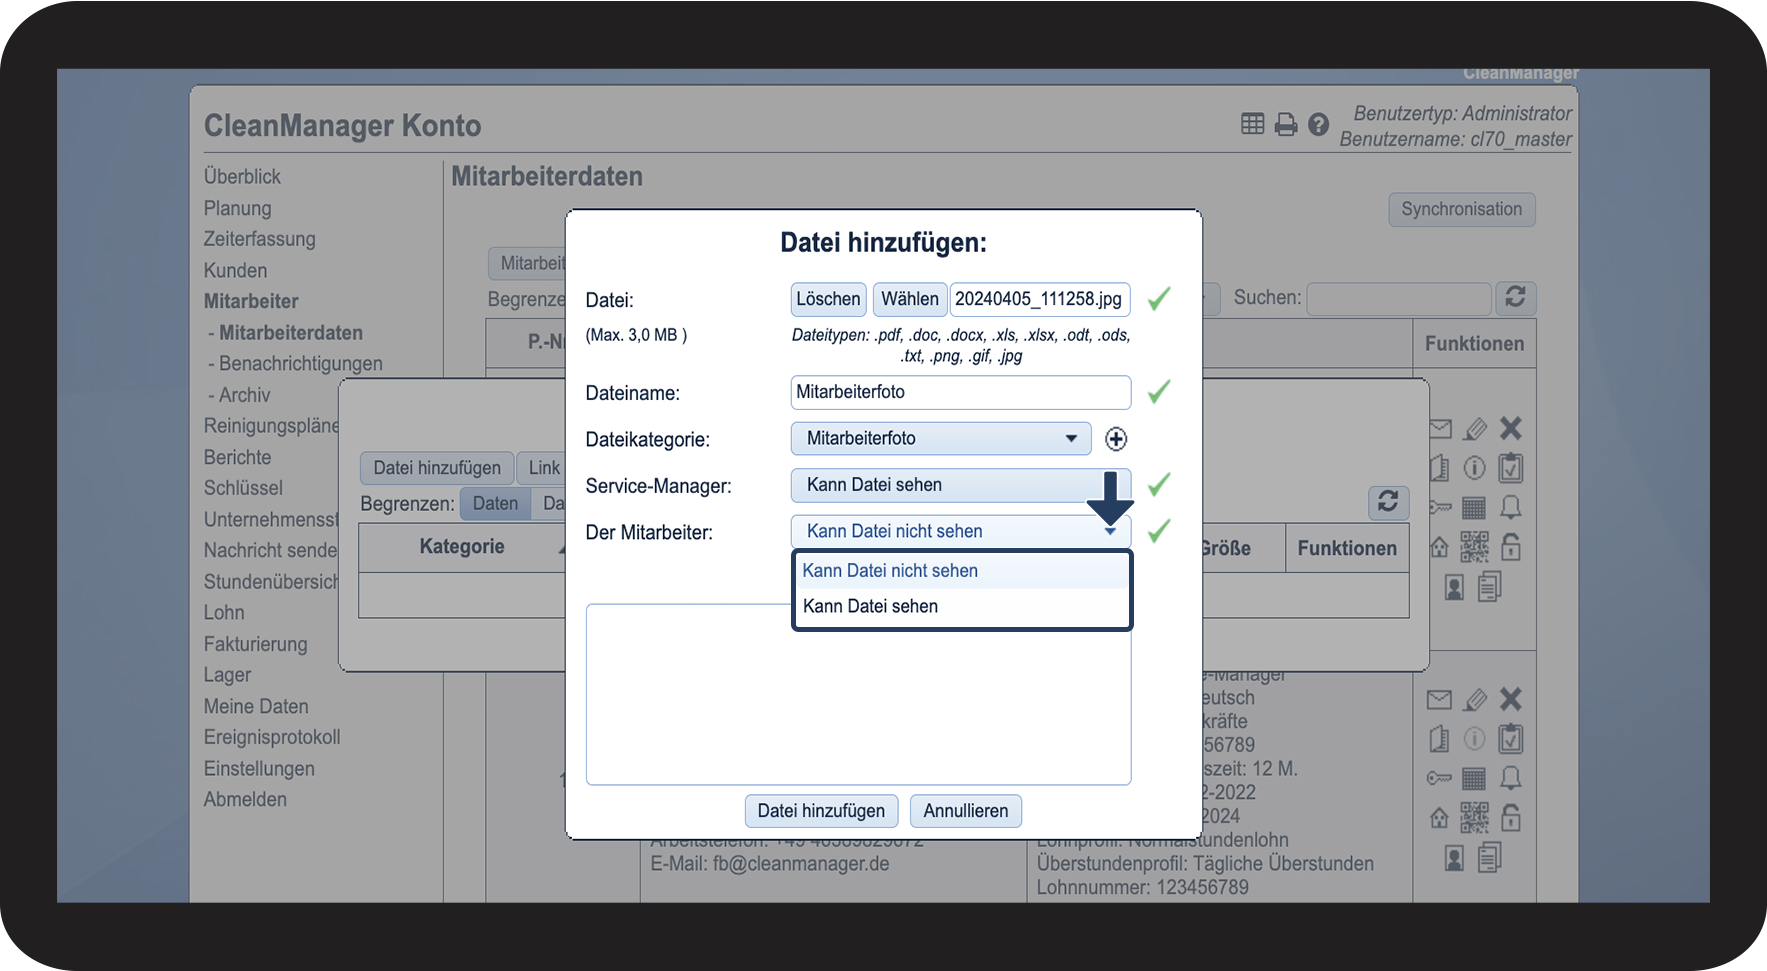The height and width of the screenshot is (971, 1767).
Task: Open the Service-Manager visibility dropdown
Action: pyautogui.click(x=960, y=485)
